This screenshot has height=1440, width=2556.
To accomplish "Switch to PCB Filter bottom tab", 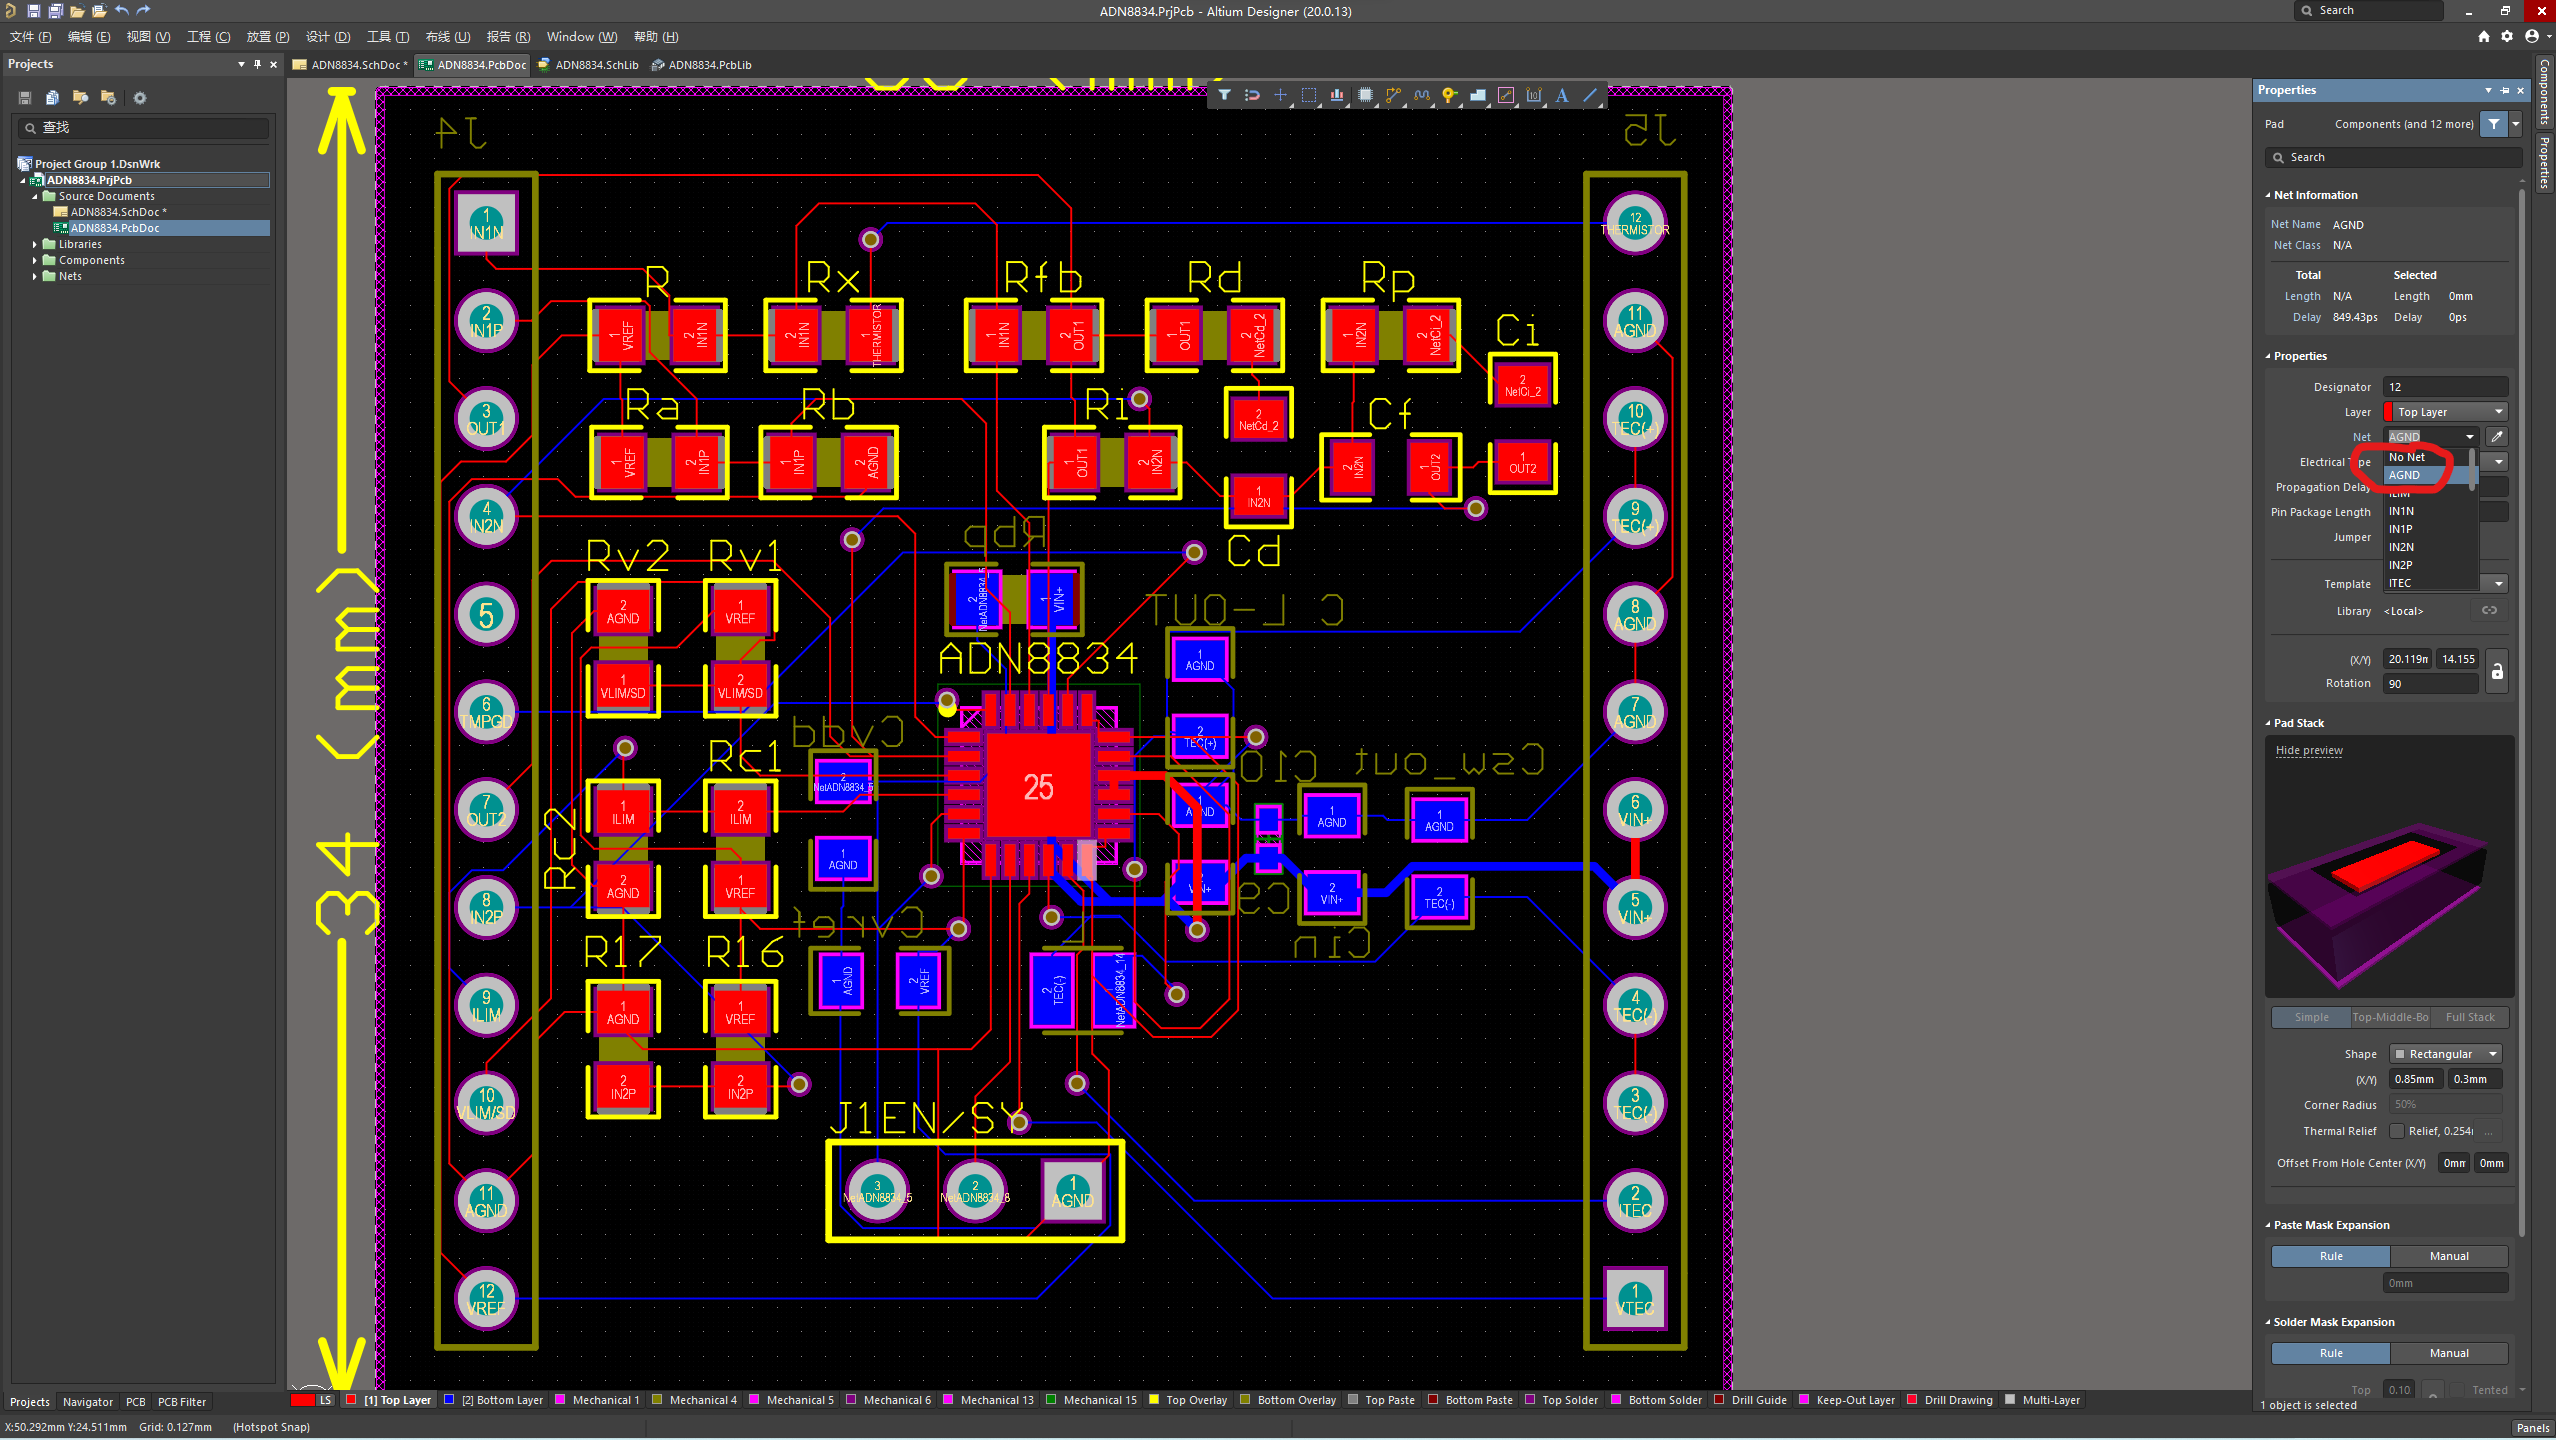I will click(x=182, y=1402).
